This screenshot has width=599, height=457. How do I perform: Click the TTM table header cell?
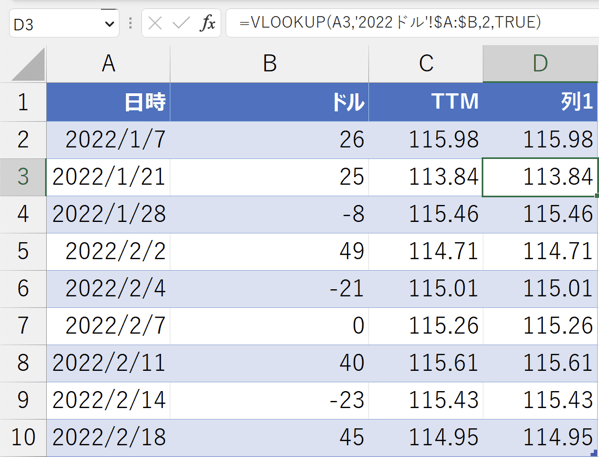[x=426, y=102]
